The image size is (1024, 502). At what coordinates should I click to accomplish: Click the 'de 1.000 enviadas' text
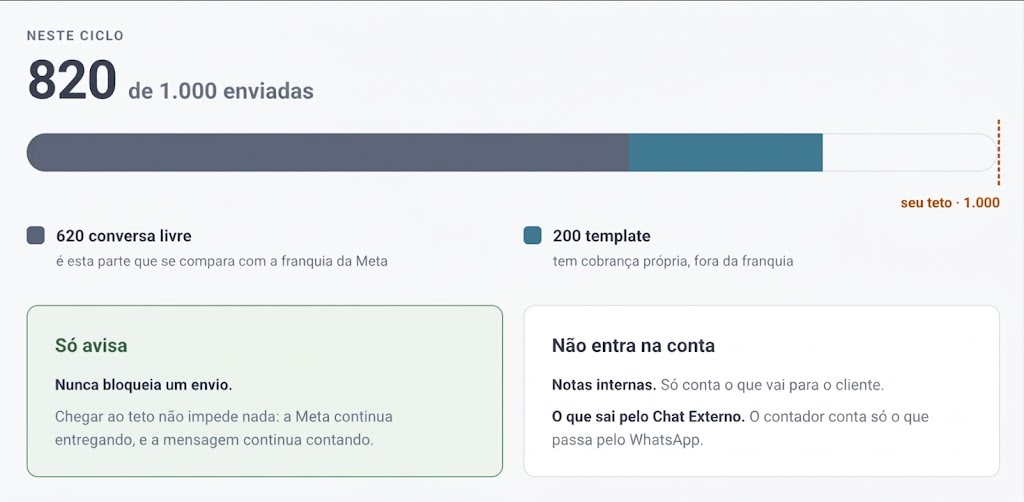click(221, 91)
